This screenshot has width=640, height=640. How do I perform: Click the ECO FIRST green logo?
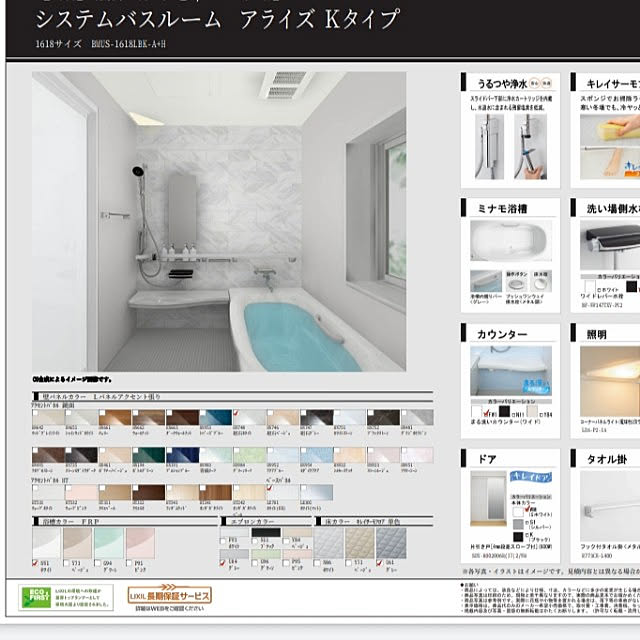tap(36, 597)
